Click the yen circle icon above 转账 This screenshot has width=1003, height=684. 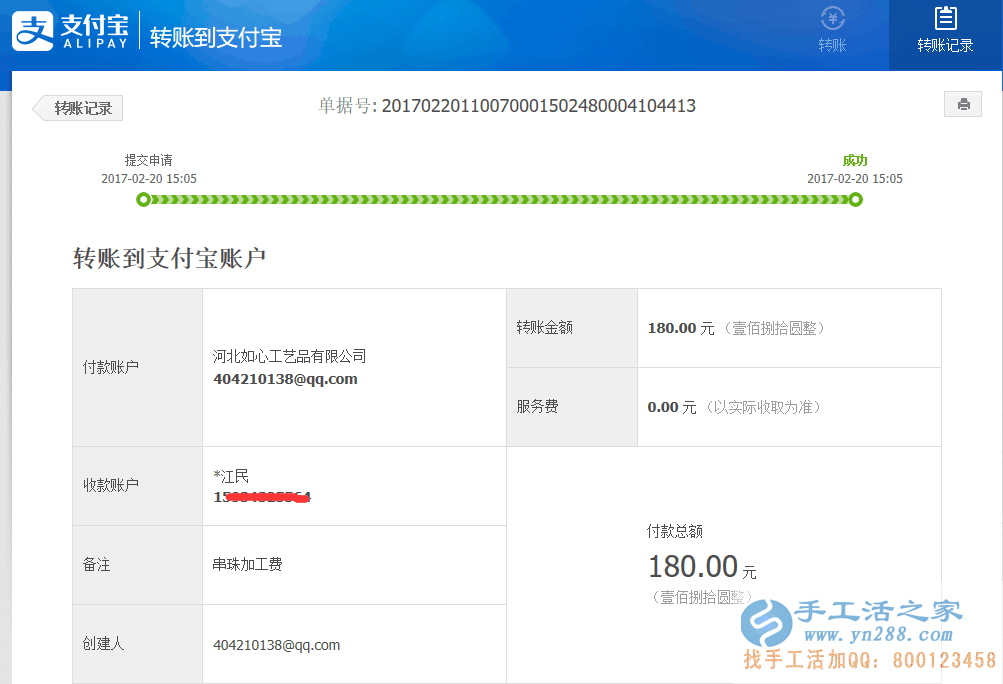coord(832,18)
